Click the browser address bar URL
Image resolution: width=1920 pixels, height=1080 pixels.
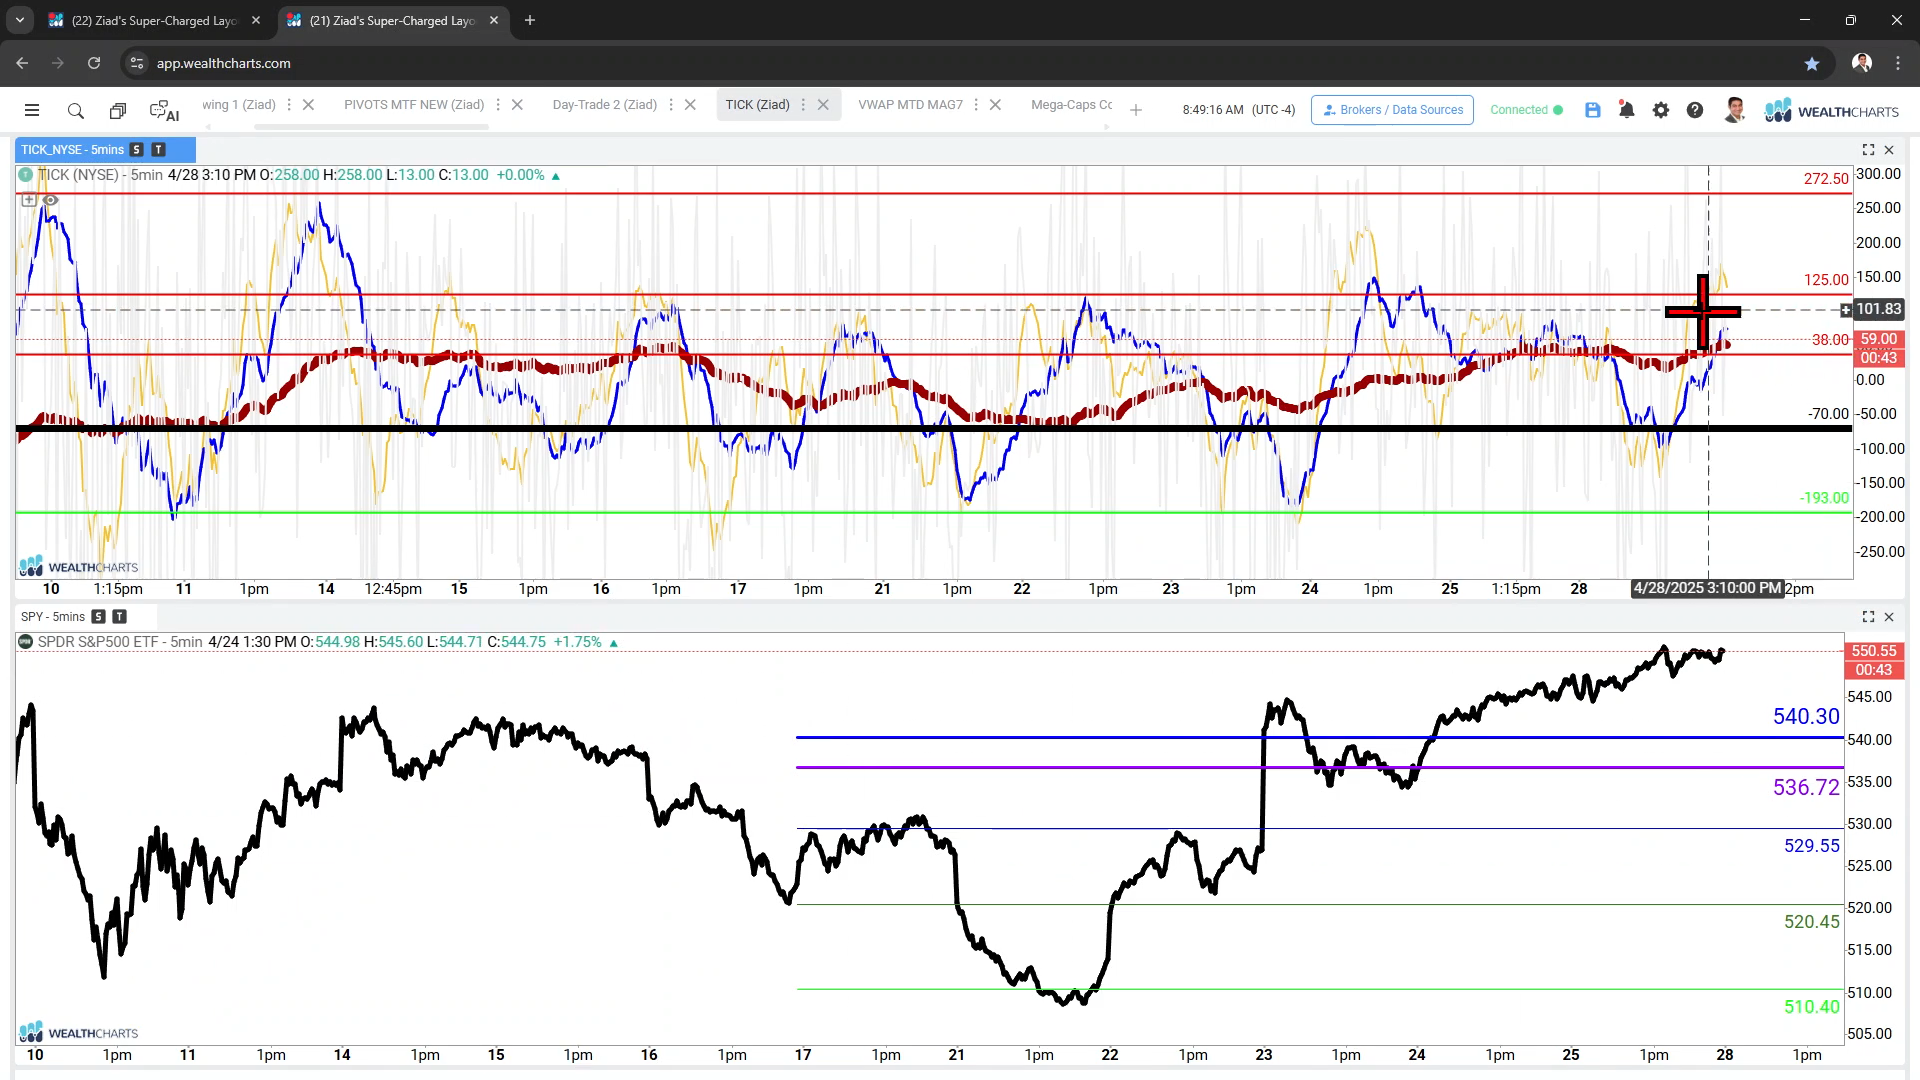(223, 63)
